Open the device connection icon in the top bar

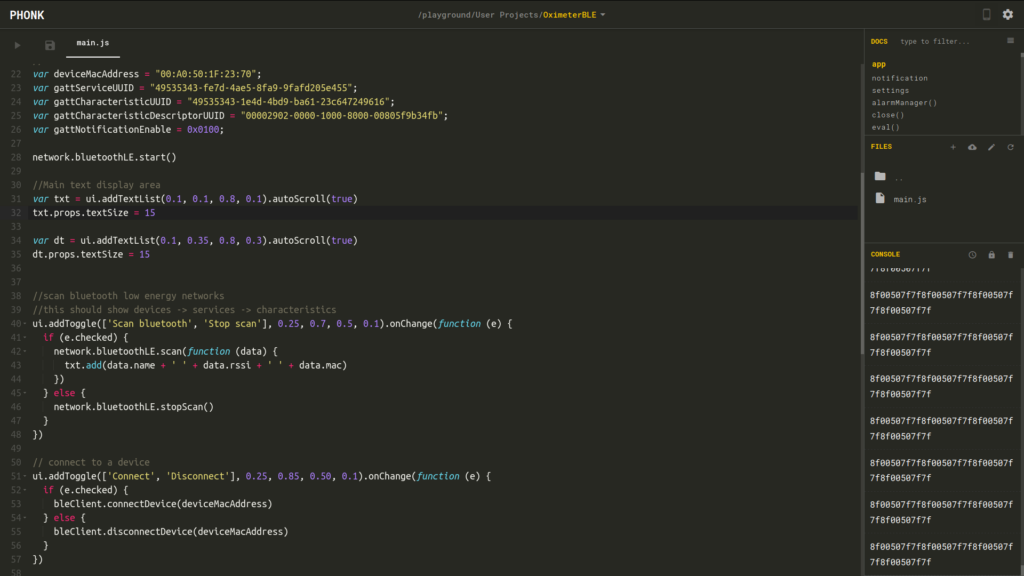click(x=987, y=14)
